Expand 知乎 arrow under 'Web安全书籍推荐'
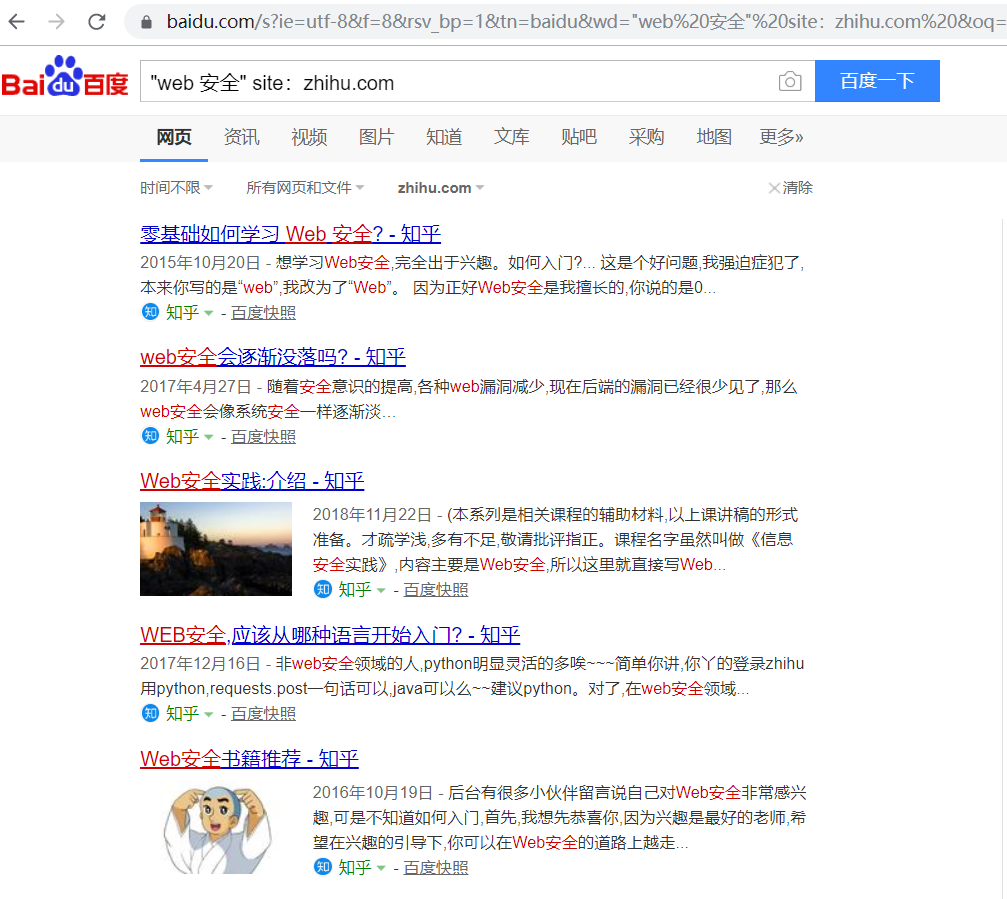1007x899 pixels. click(381, 868)
